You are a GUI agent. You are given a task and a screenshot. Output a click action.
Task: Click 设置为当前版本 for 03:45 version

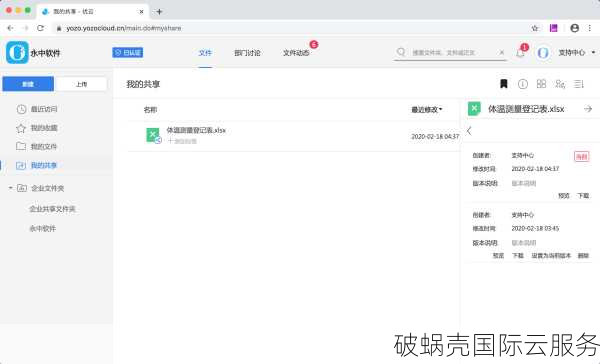[x=551, y=256]
